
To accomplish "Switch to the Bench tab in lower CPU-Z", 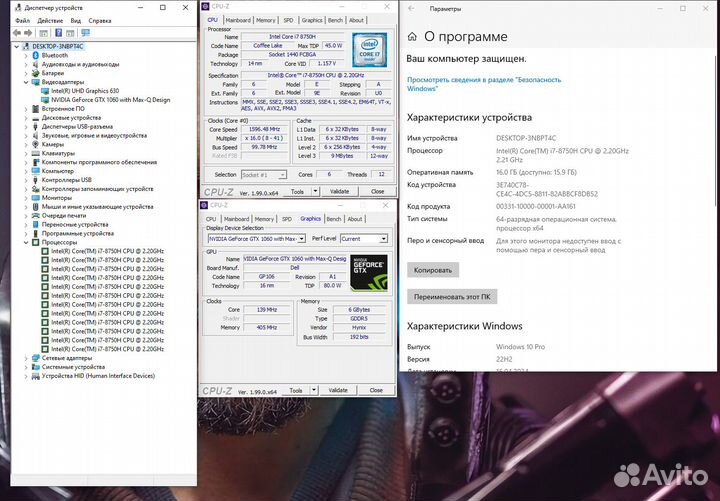I will click(x=334, y=218).
